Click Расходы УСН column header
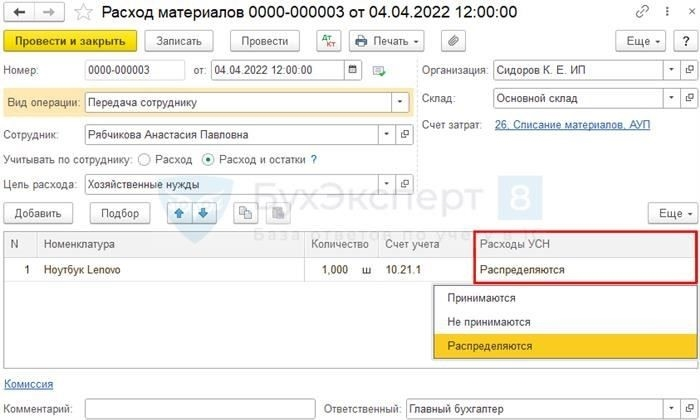The image size is (700, 420). (585, 244)
